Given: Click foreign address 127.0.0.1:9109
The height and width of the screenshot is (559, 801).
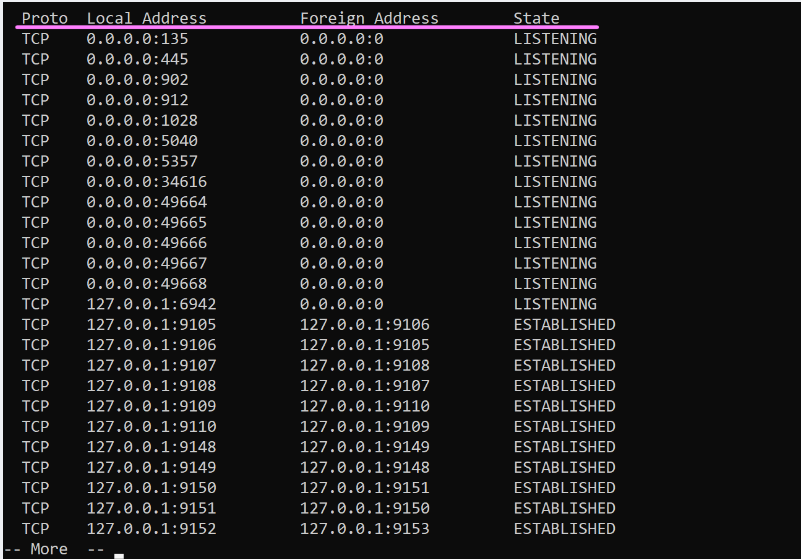Looking at the screenshot, I should [x=365, y=427].
